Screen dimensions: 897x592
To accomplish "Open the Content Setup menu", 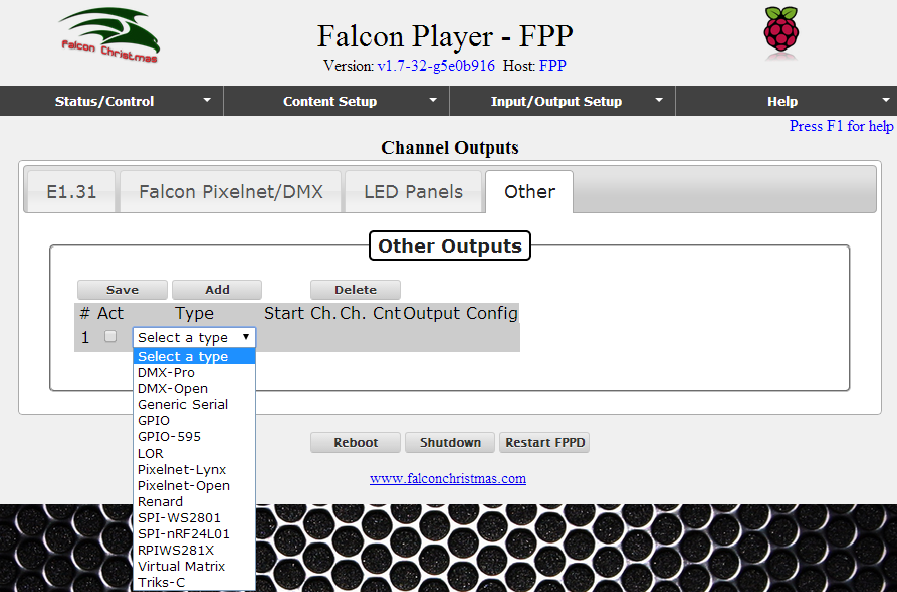I will pos(336,101).
